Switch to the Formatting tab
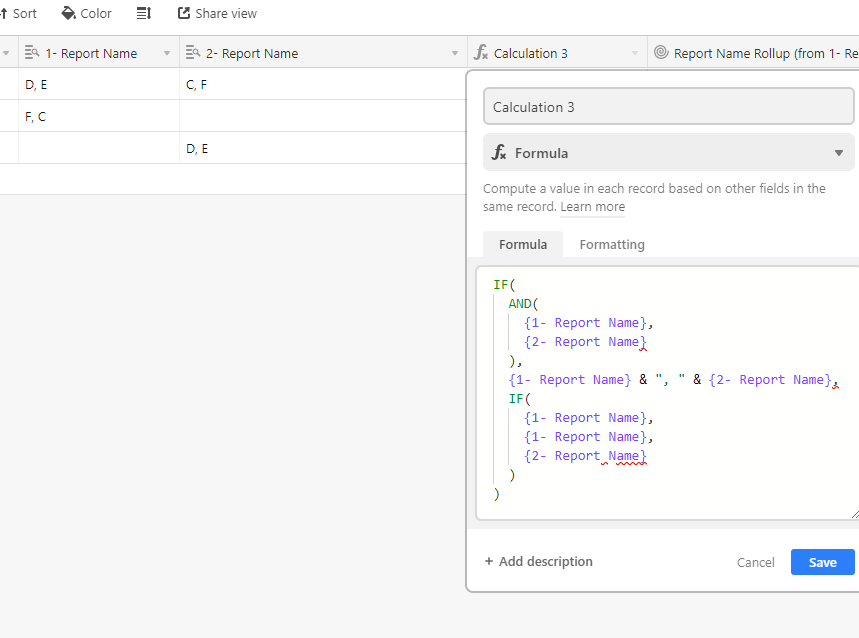The image size is (859, 638). (612, 244)
